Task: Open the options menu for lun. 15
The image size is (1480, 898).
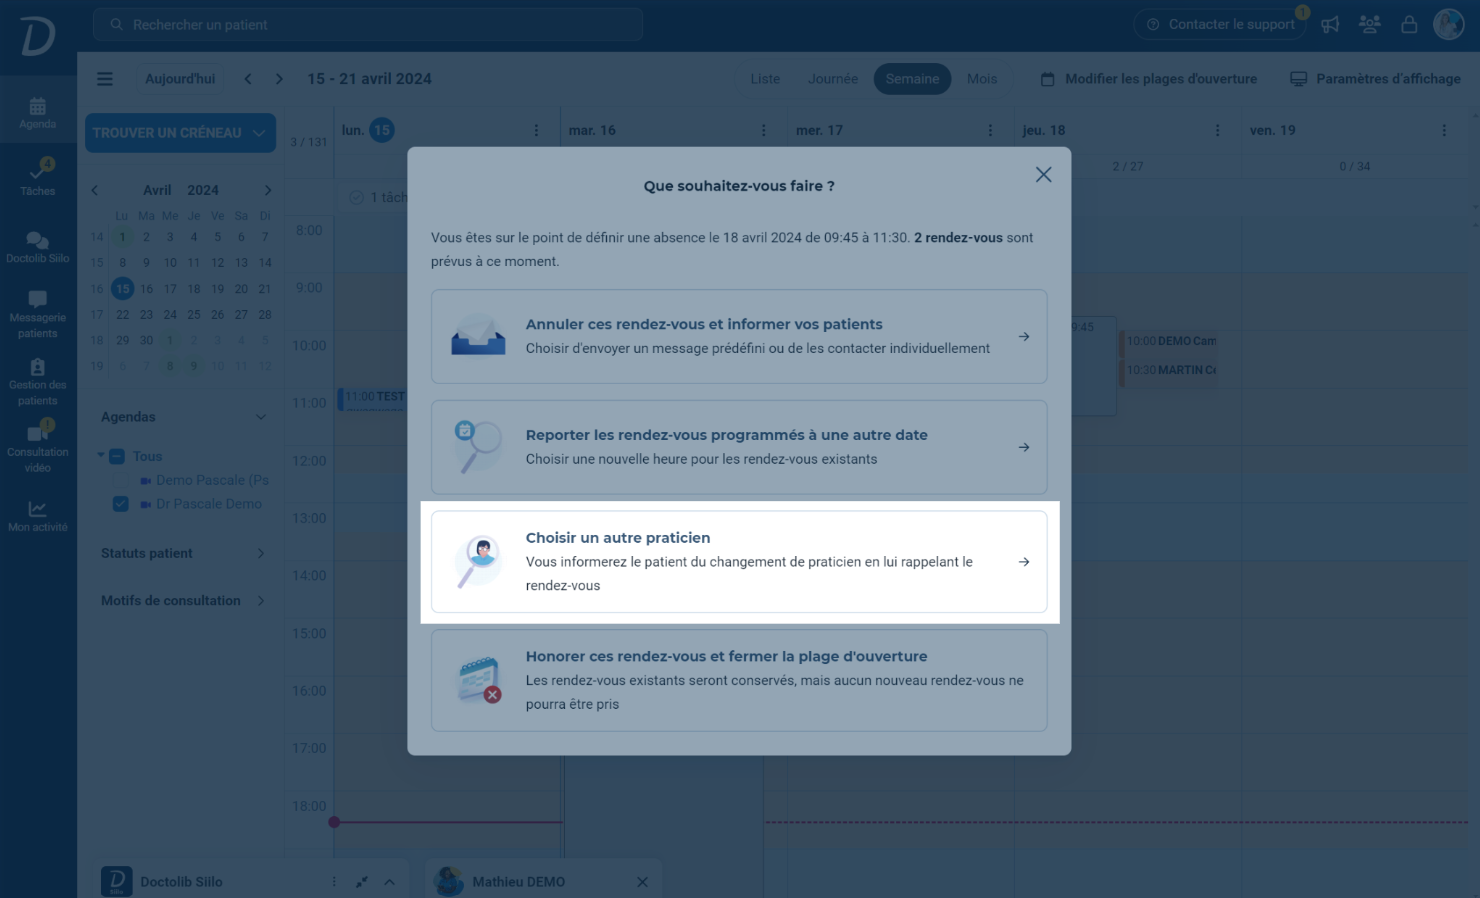Action: point(536,130)
